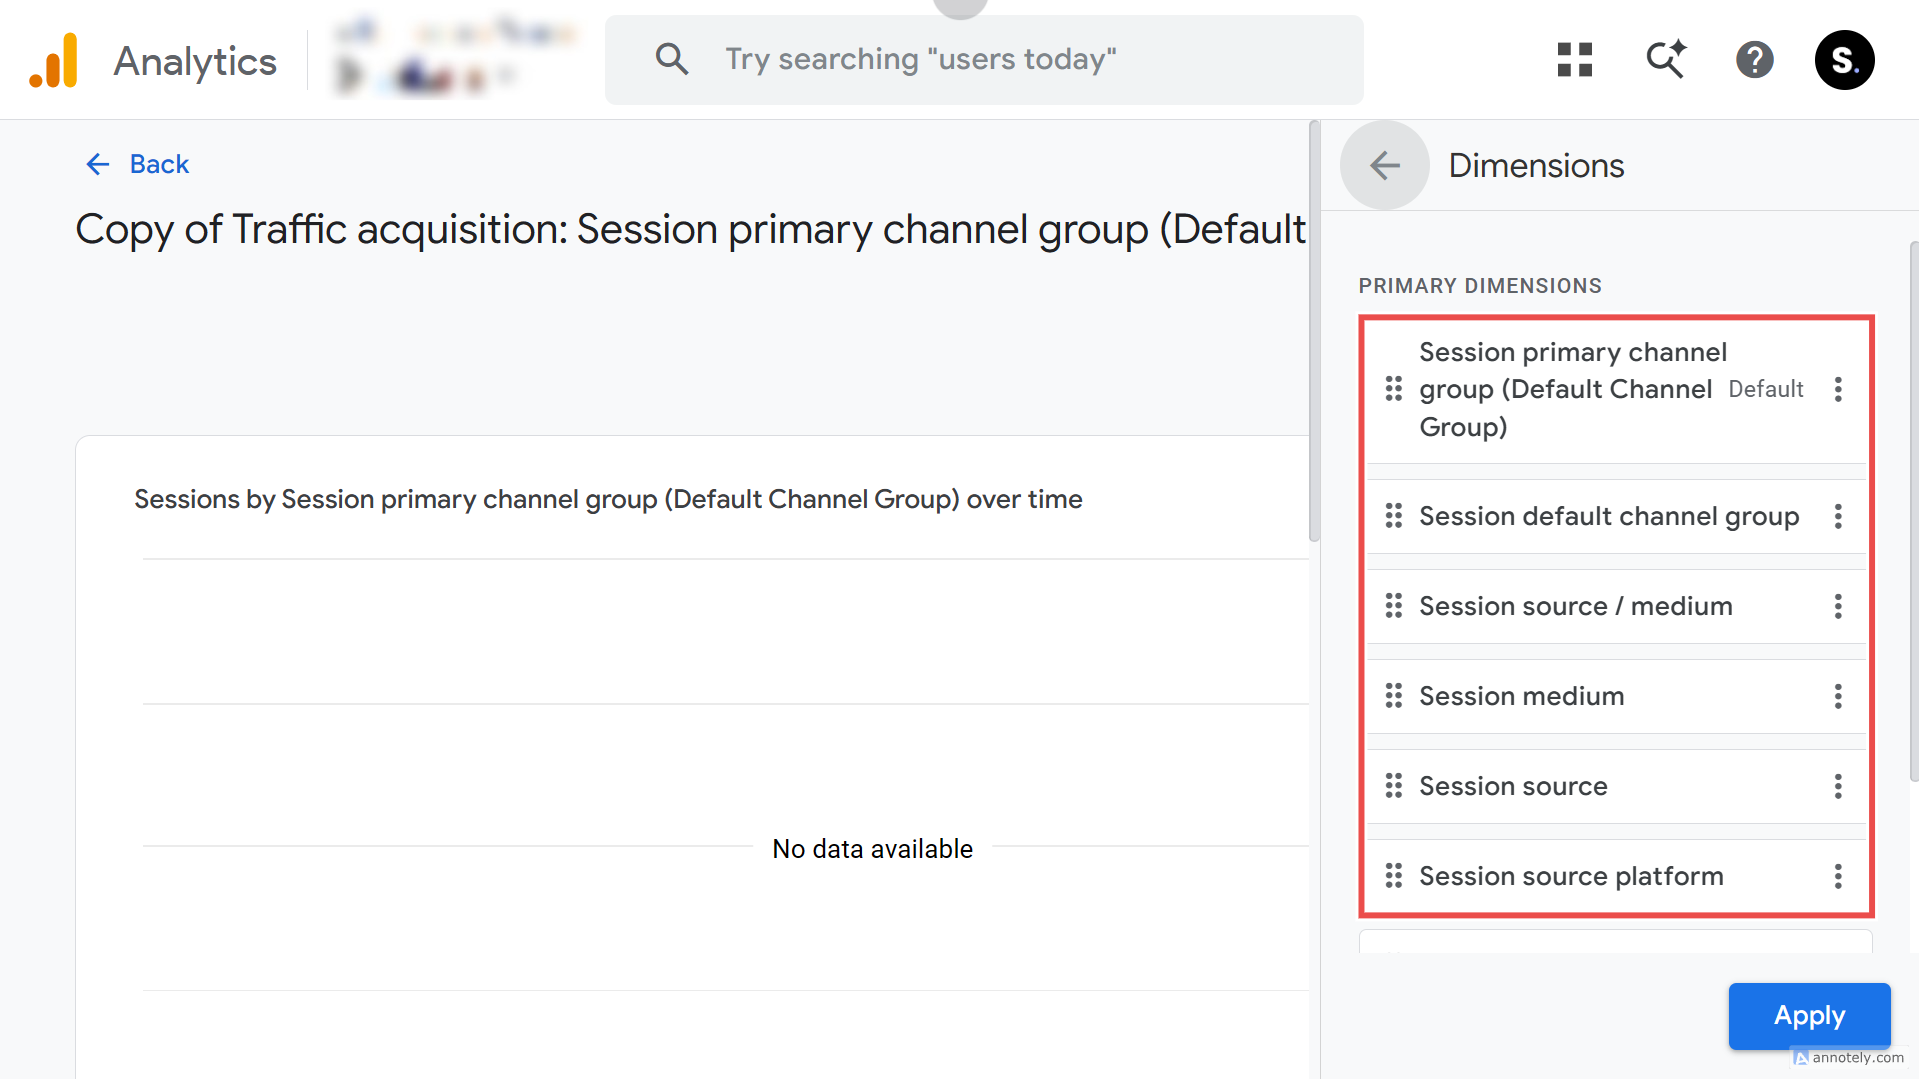Grab drag handle for Session medium
The image size is (1919, 1079).
point(1393,696)
